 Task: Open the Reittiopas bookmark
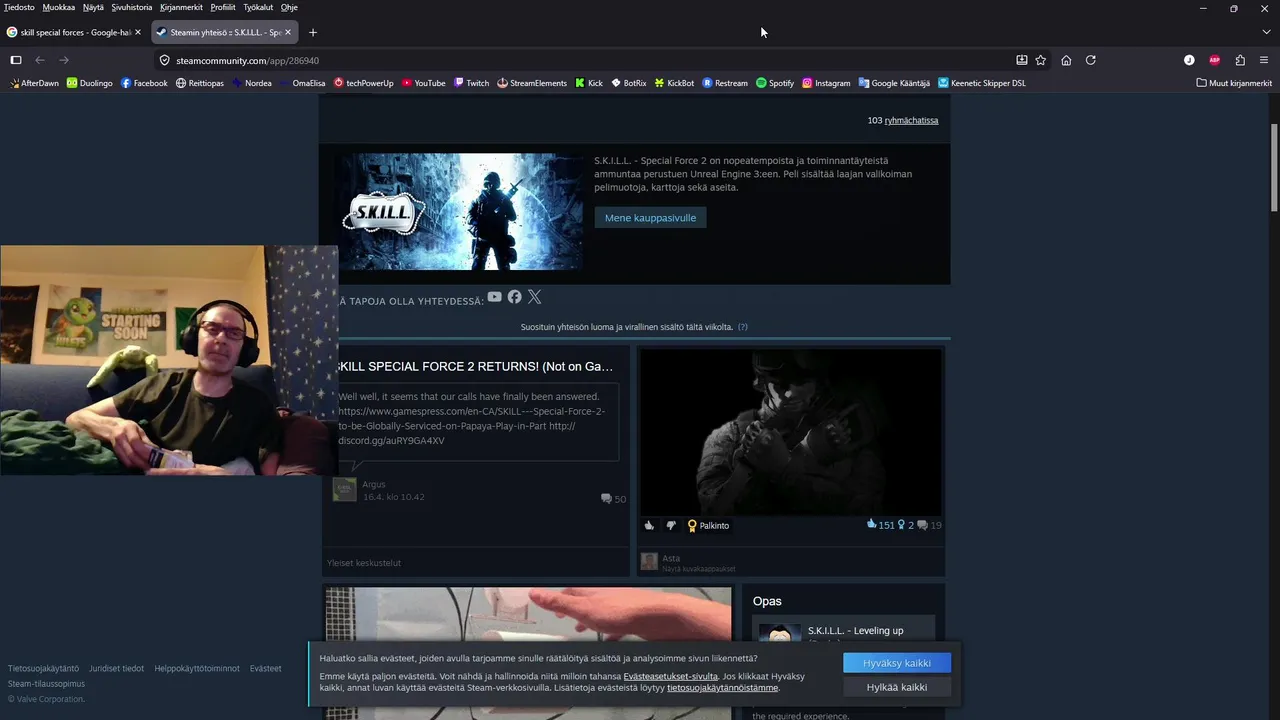coord(200,83)
